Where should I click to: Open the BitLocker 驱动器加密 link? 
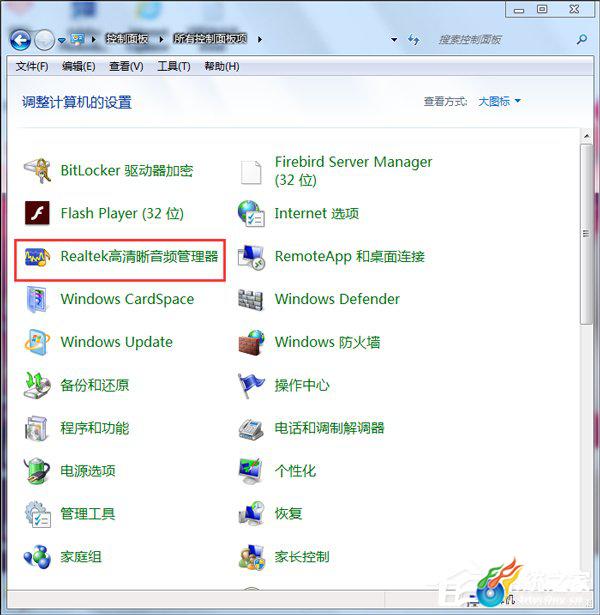pos(127,171)
